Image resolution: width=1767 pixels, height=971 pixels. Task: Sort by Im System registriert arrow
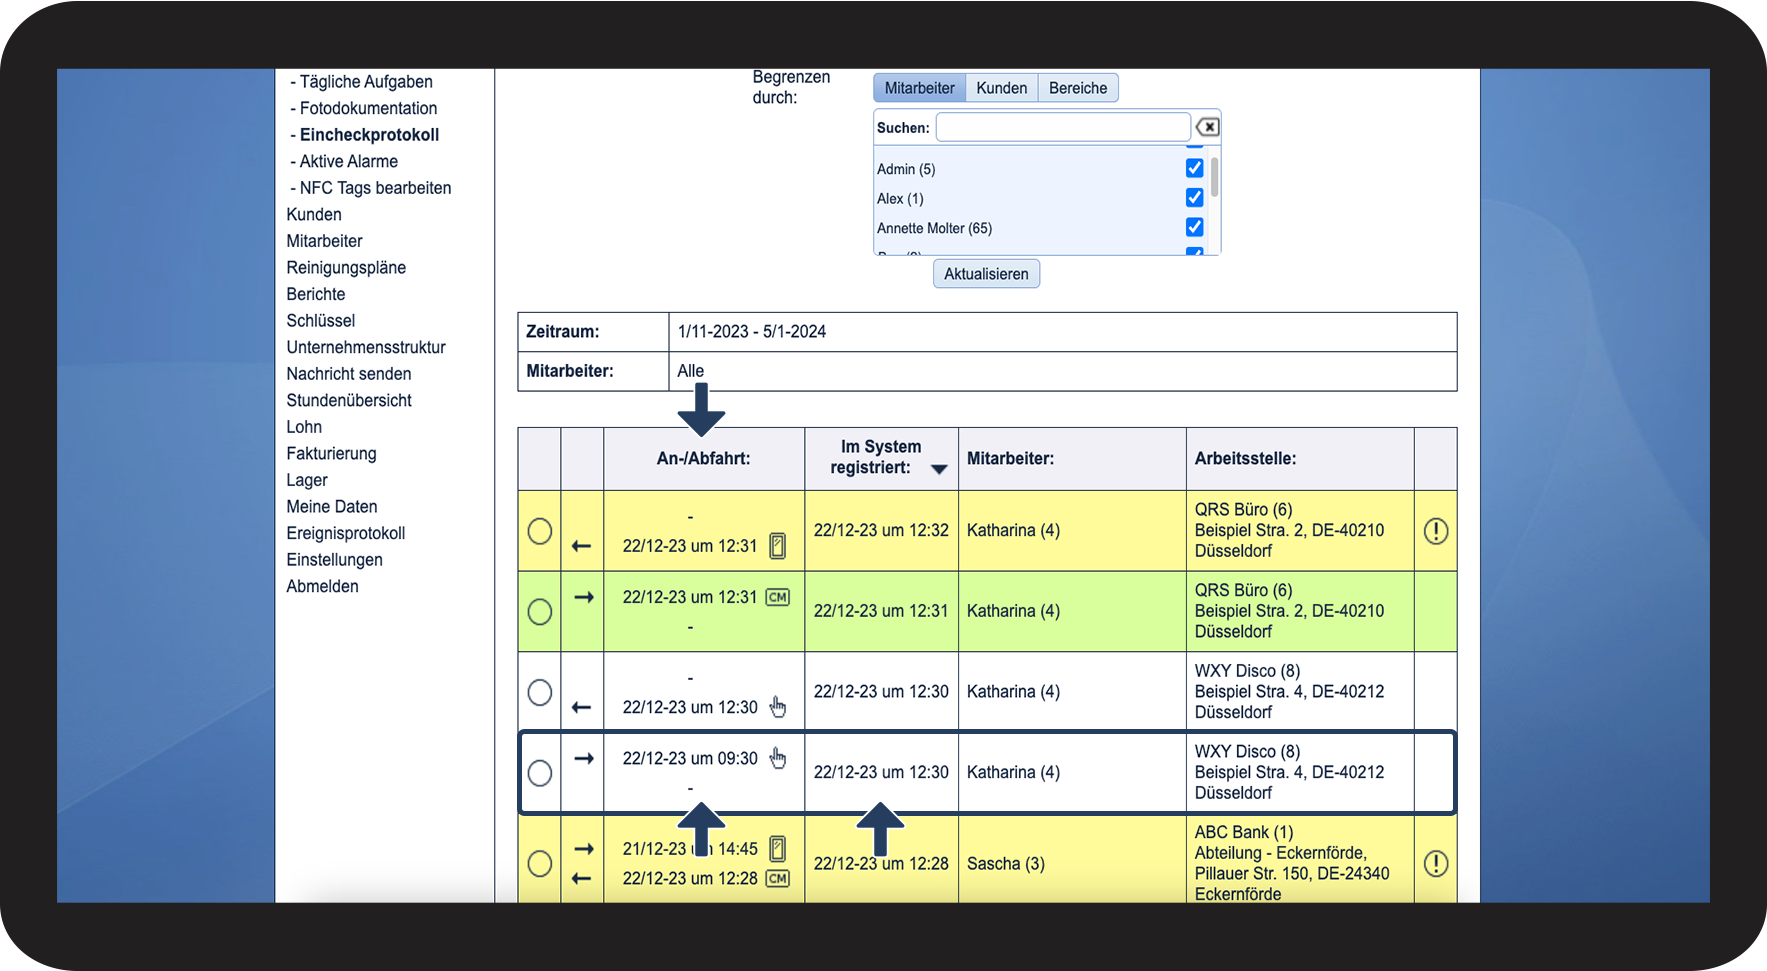939,469
